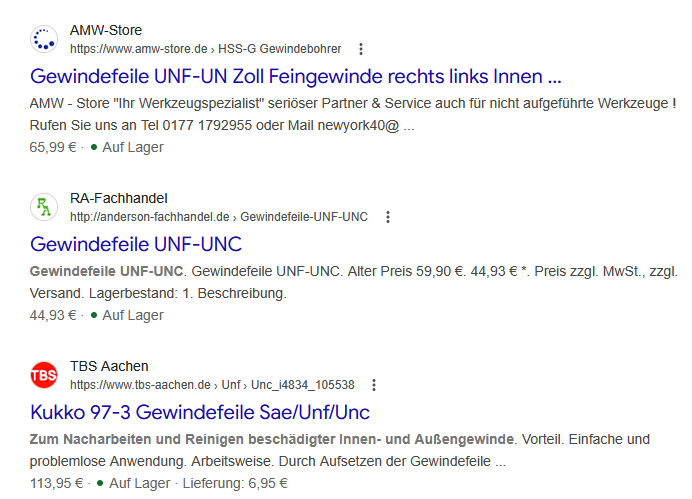This screenshot has height=499, width=692.
Task: Click the anderson-fachhandel.de breadcrumb URL
Action: point(219,217)
